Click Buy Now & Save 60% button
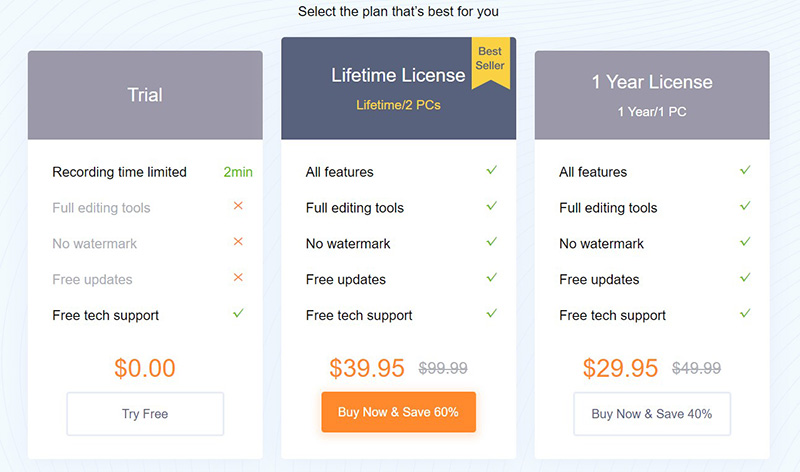Viewport: 800px width, 472px height. (398, 412)
